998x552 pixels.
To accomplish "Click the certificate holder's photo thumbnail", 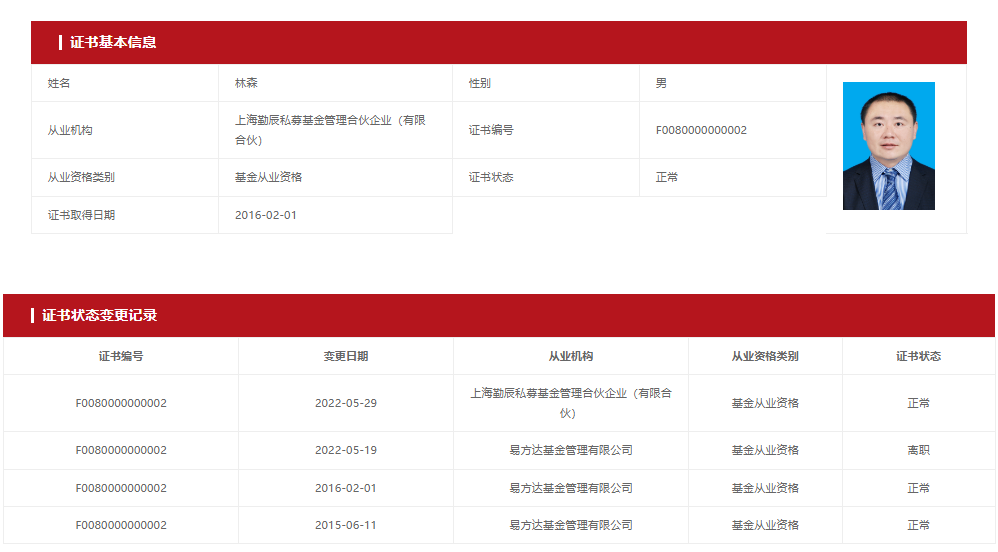I will (888, 146).
